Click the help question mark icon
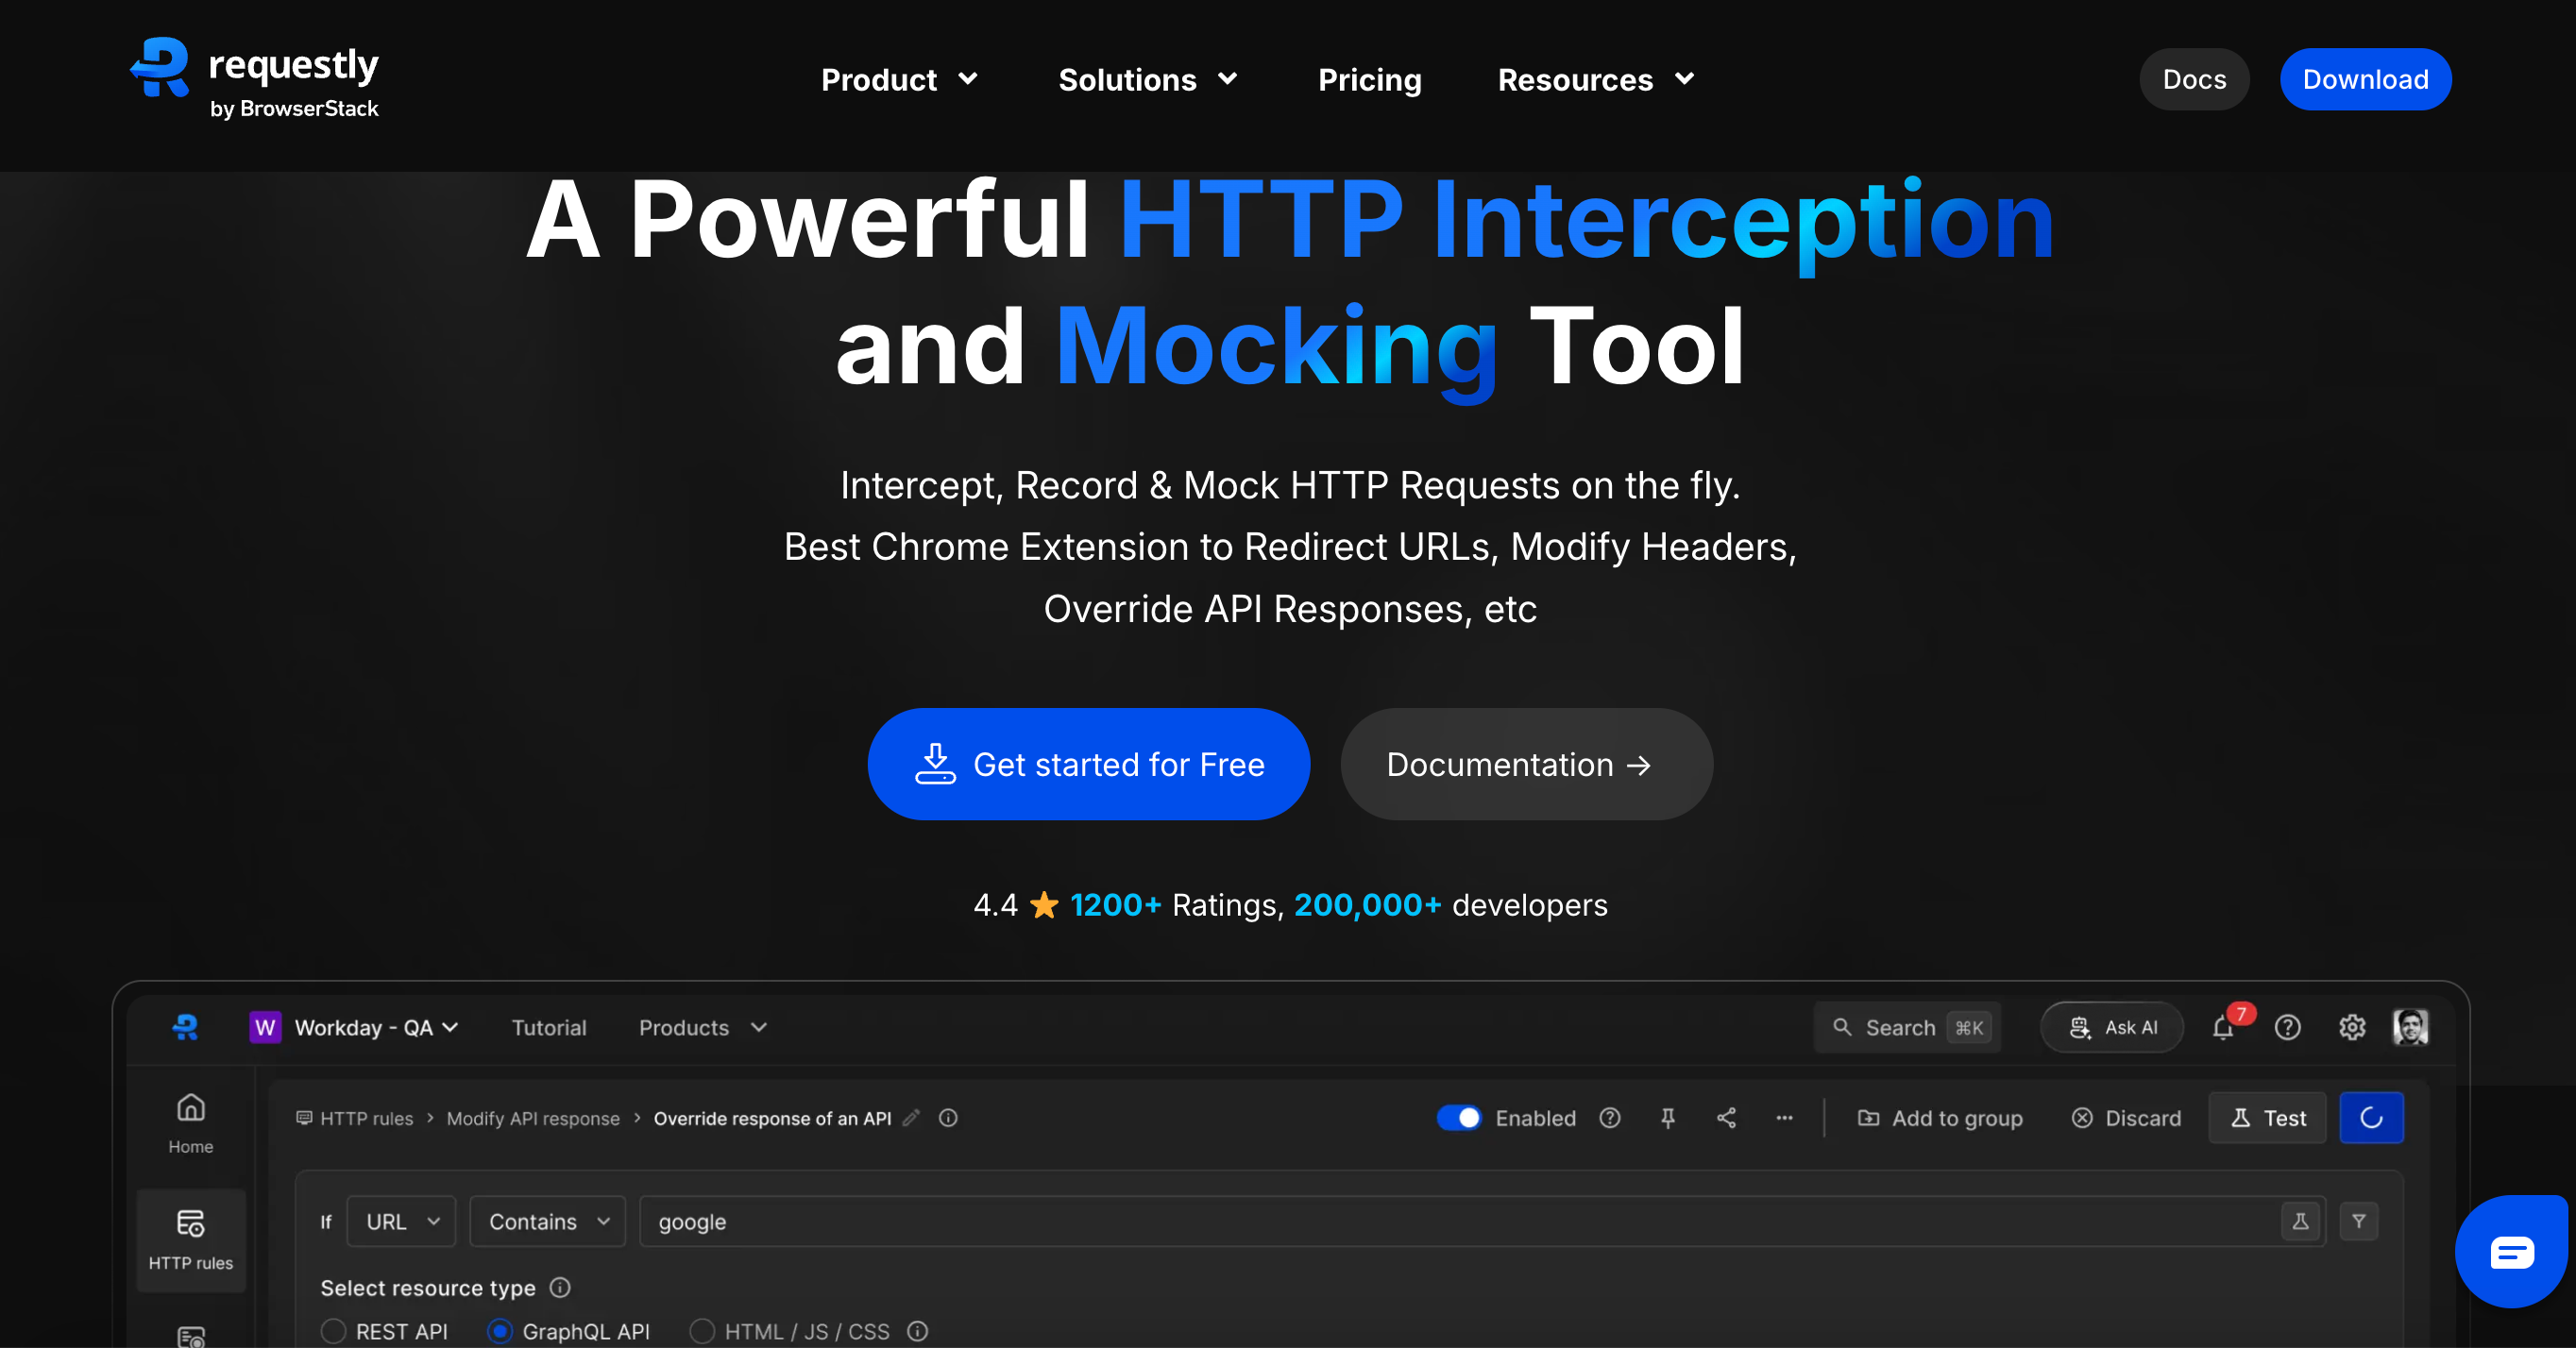The image size is (2576, 1348). pos(2287,1028)
